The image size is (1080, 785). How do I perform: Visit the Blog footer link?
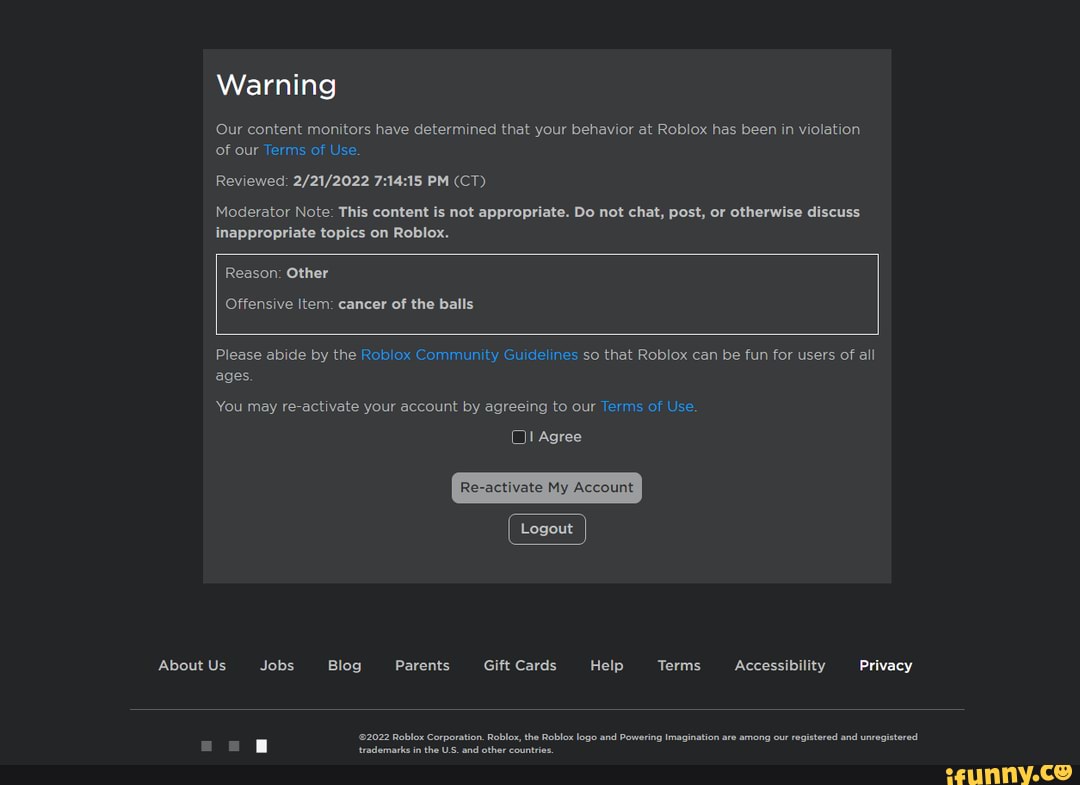pos(344,665)
